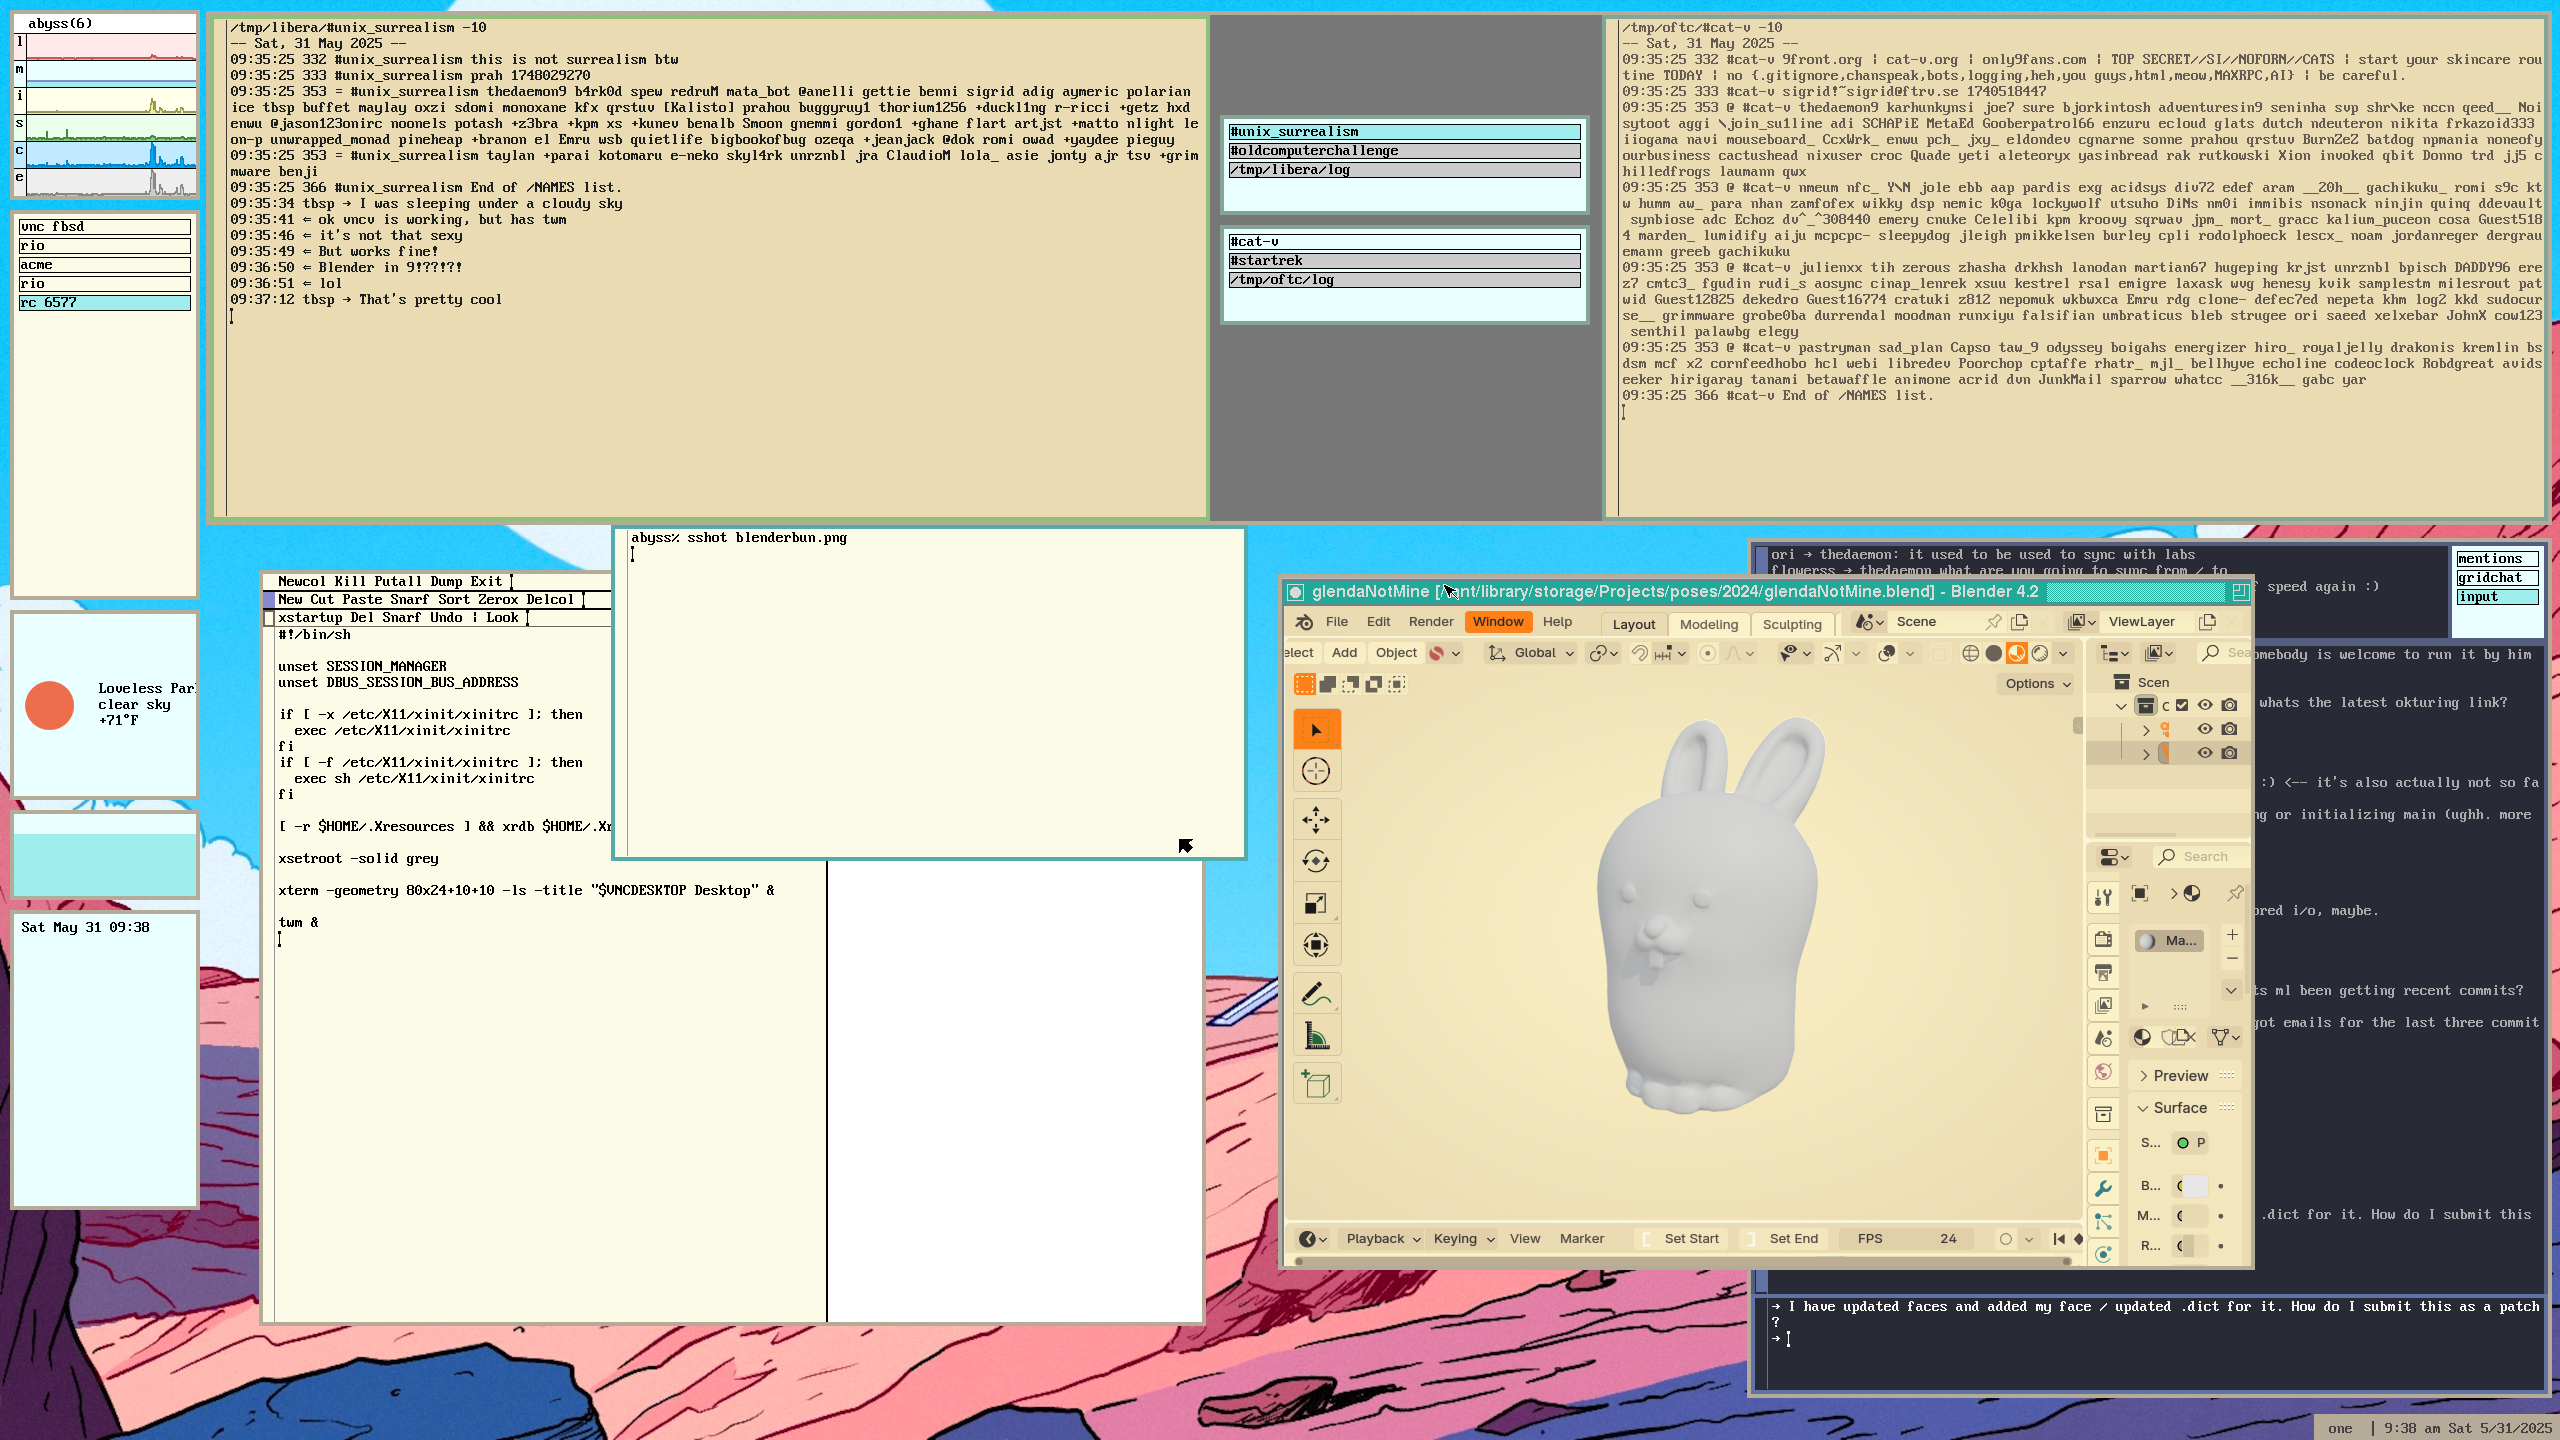The height and width of the screenshot is (1440, 2560).
Task: Toggle the Collection exclude checkbox in outliner
Action: [2182, 705]
